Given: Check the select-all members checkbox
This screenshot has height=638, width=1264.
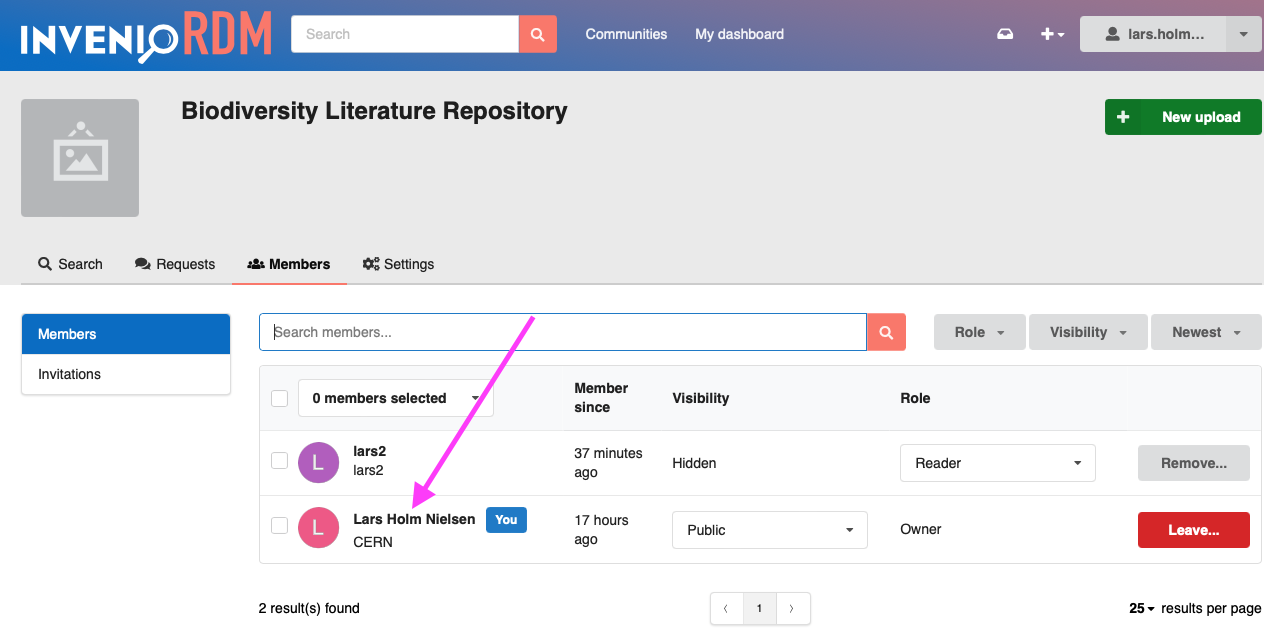Looking at the screenshot, I should coord(279,398).
